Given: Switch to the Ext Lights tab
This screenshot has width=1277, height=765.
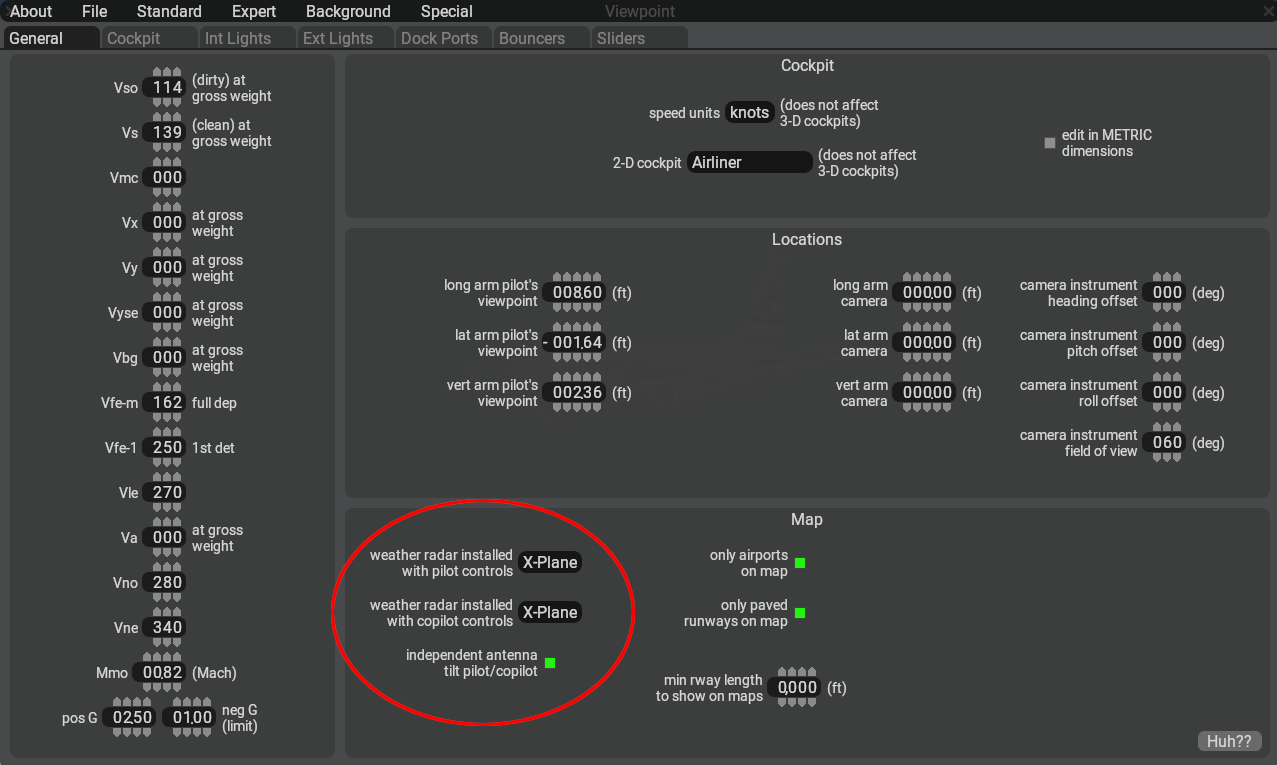Looking at the screenshot, I should 338,38.
